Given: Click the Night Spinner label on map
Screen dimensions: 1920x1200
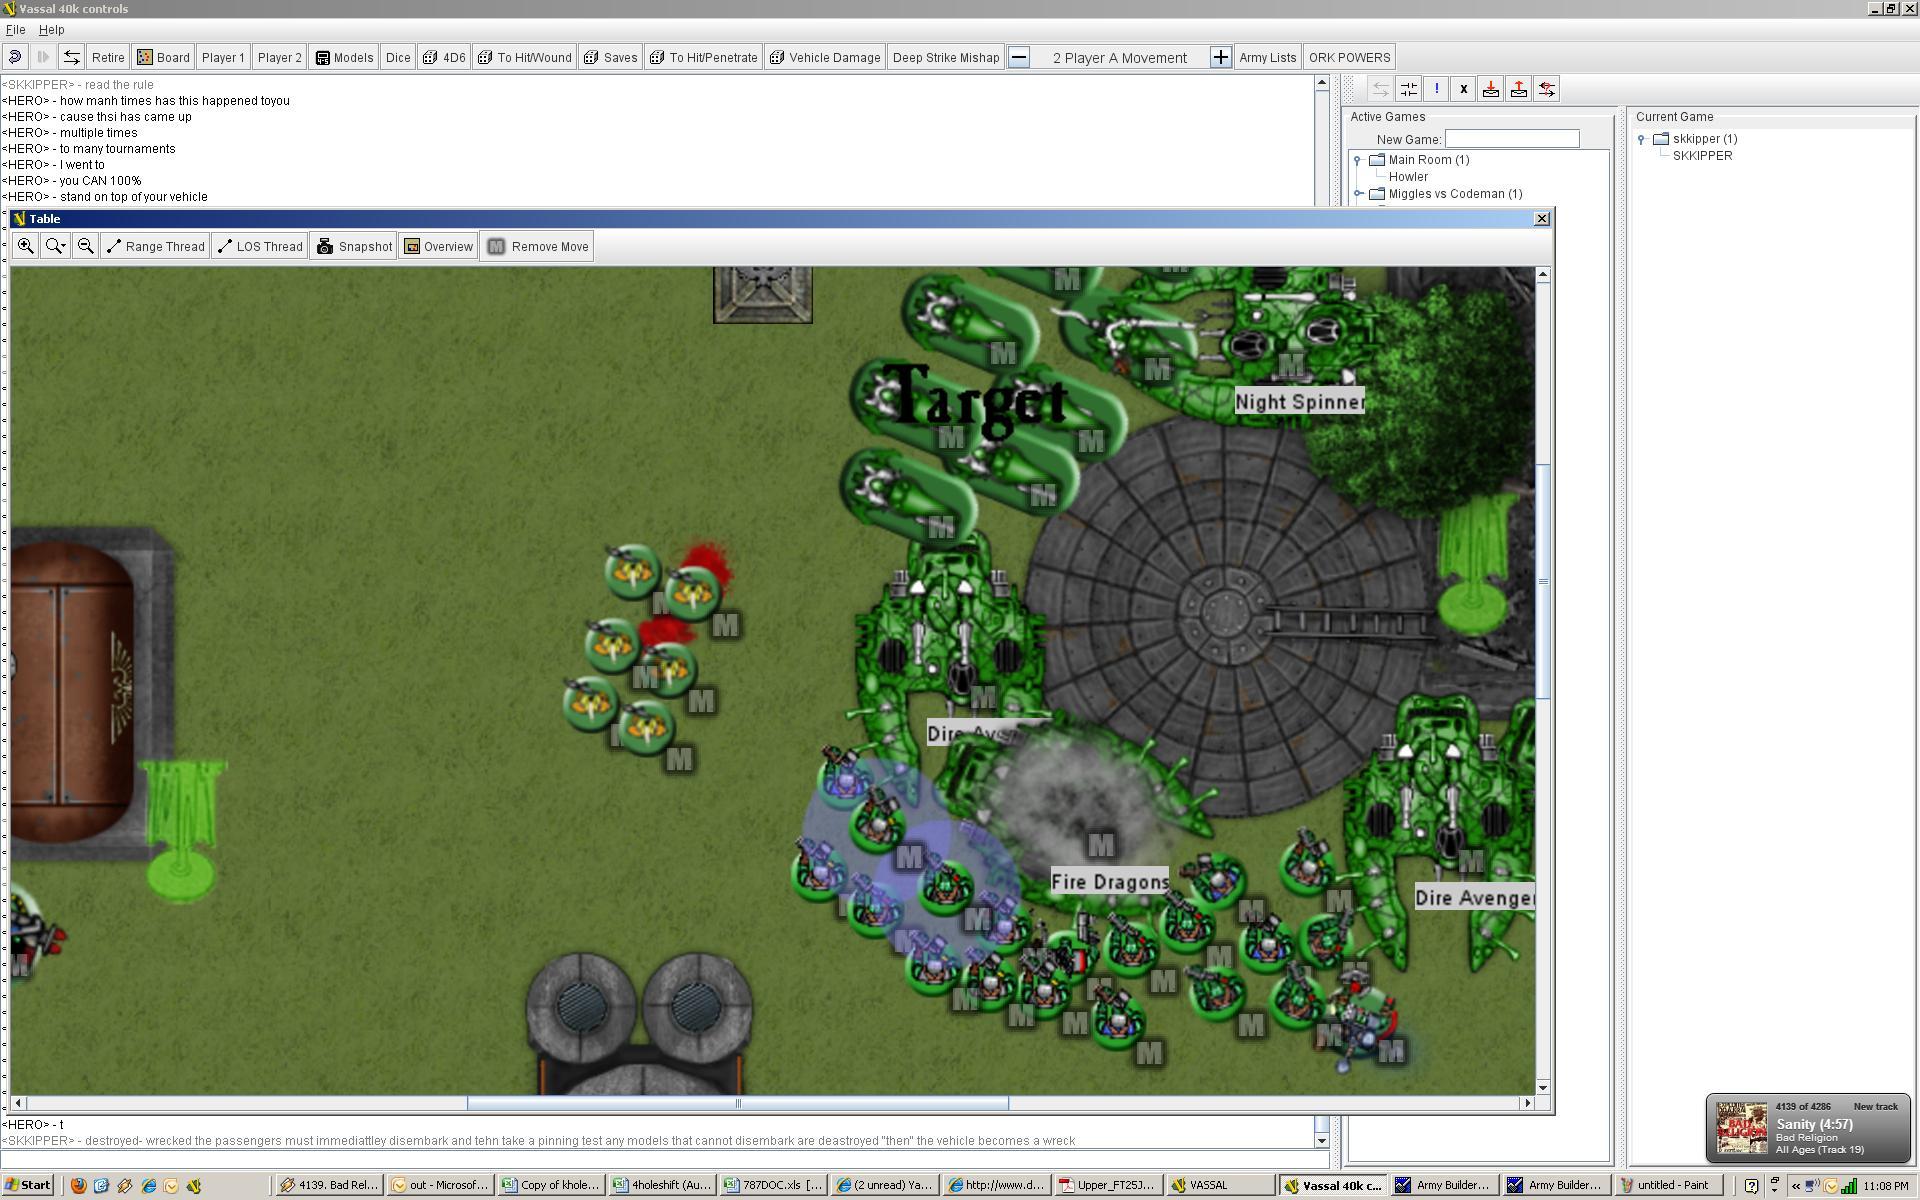Looking at the screenshot, I should 1300,401.
